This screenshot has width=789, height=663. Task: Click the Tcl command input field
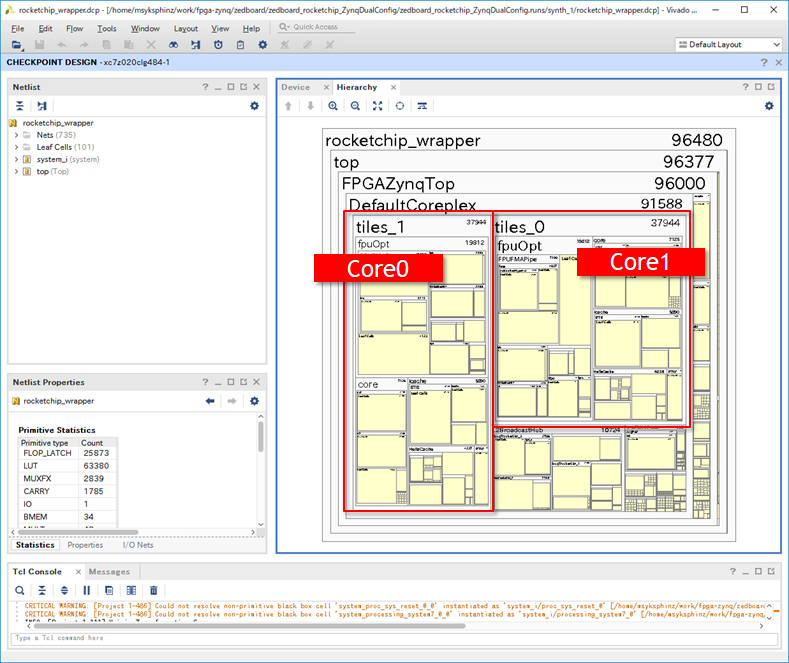tap(394, 638)
